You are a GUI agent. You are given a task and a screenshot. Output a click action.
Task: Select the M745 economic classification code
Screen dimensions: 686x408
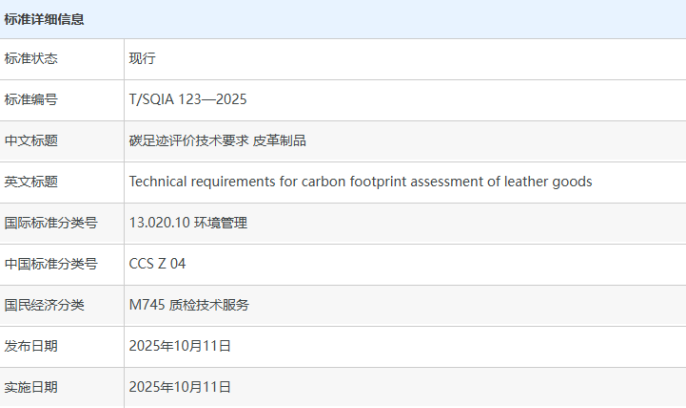tap(146, 305)
